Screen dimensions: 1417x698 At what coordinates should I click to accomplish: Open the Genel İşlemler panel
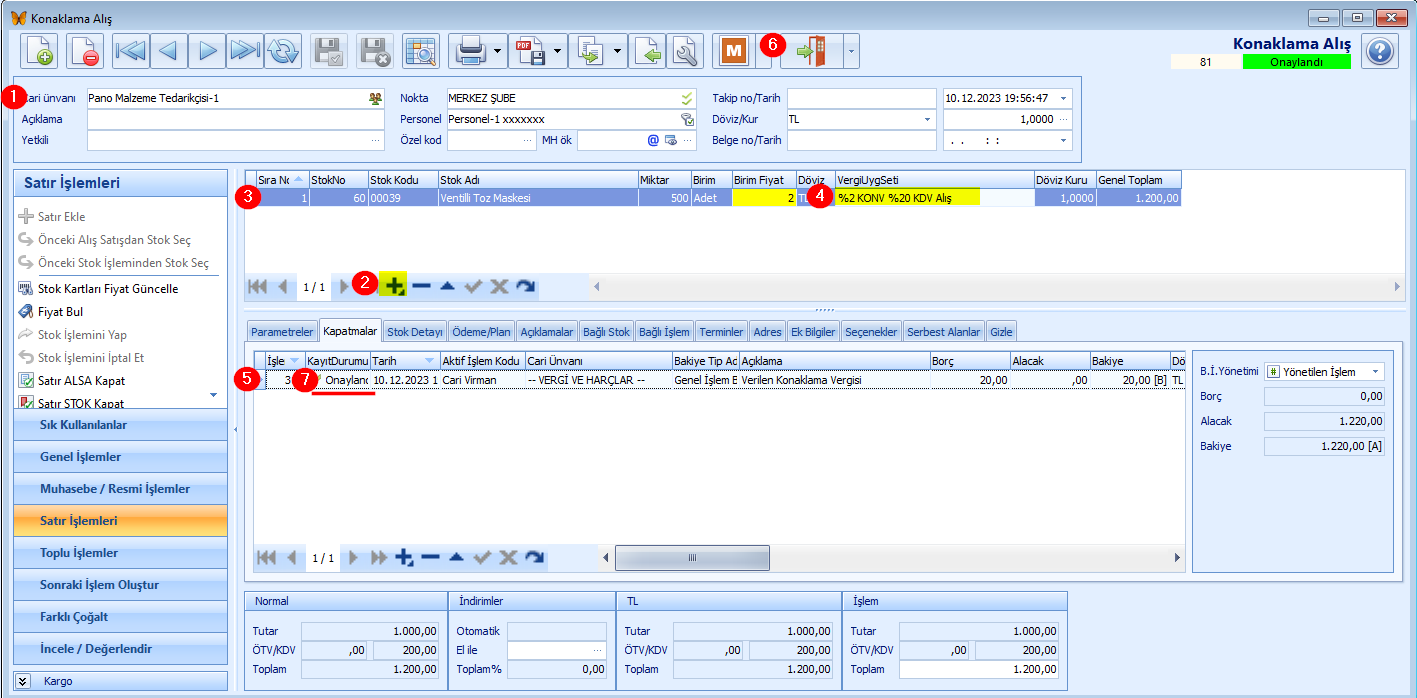(x=121, y=457)
